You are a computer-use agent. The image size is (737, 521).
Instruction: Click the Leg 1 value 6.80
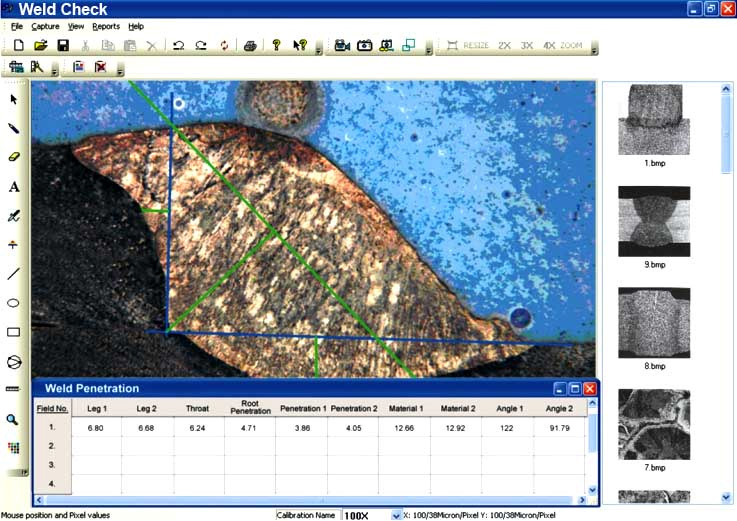pyautogui.click(x=95, y=428)
